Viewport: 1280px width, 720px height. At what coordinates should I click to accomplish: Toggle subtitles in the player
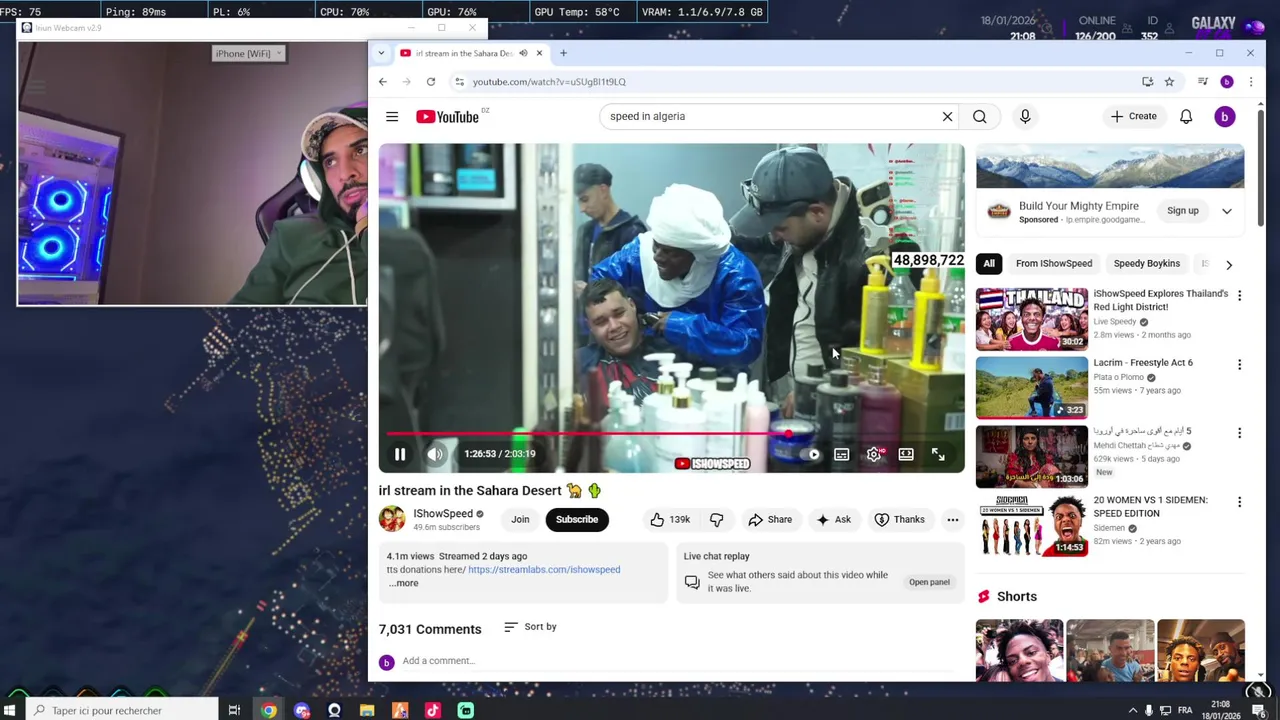(x=842, y=455)
